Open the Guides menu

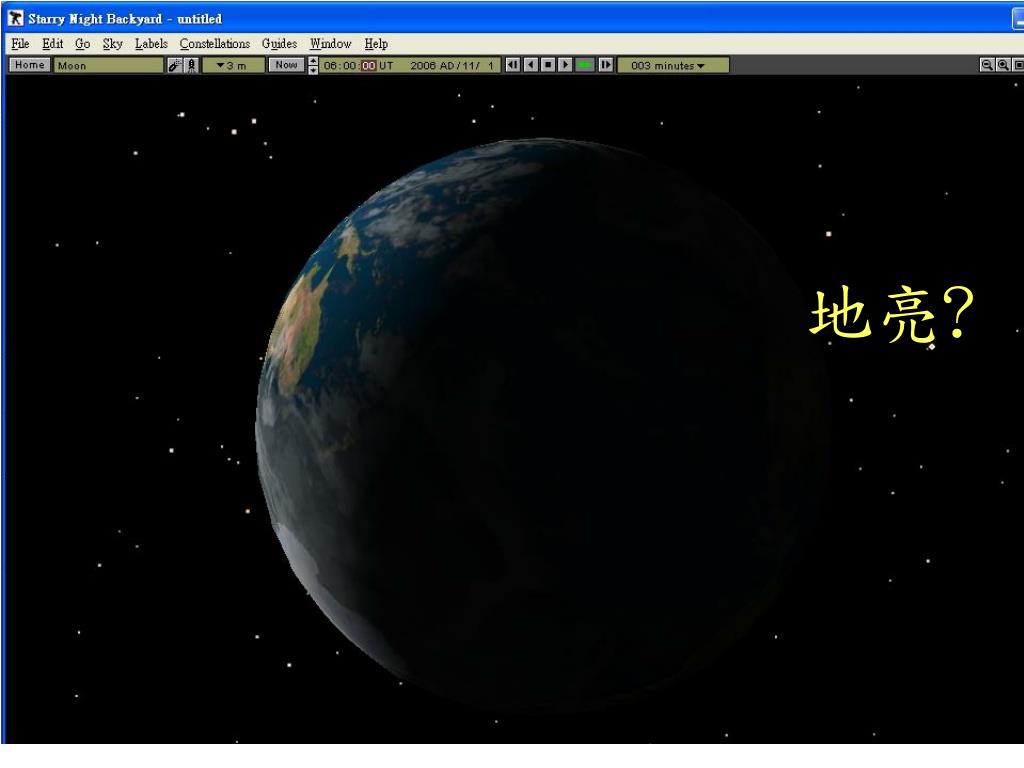coord(279,44)
